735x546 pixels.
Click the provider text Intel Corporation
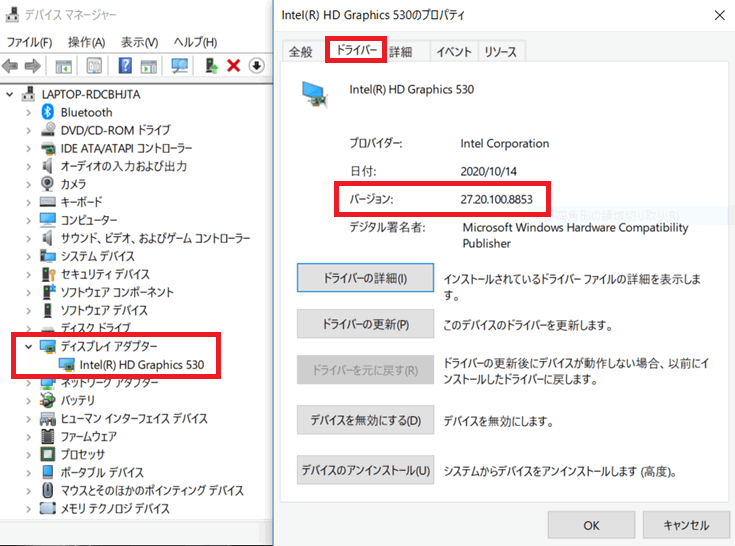(504, 143)
